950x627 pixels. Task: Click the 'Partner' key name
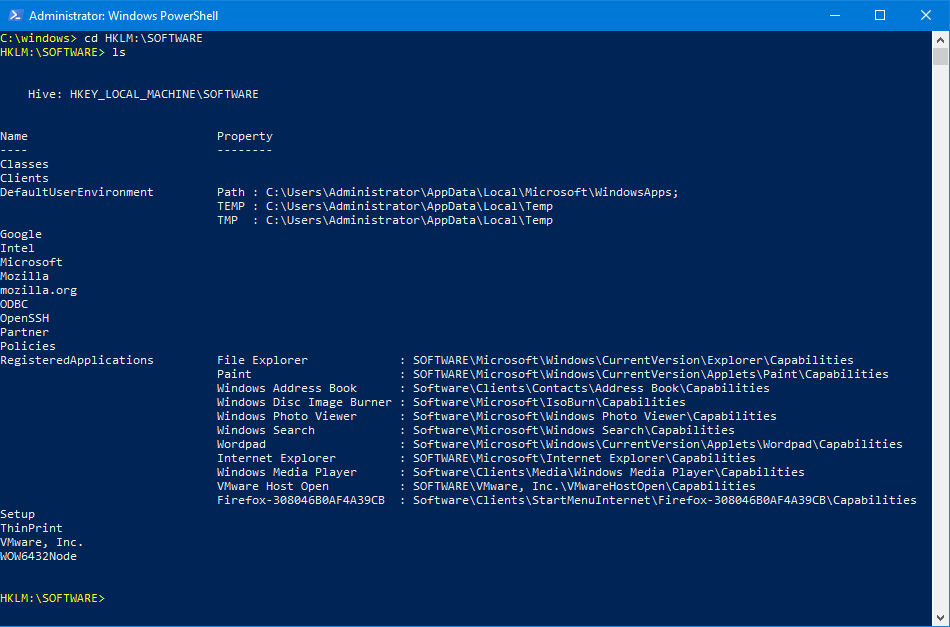(24, 332)
